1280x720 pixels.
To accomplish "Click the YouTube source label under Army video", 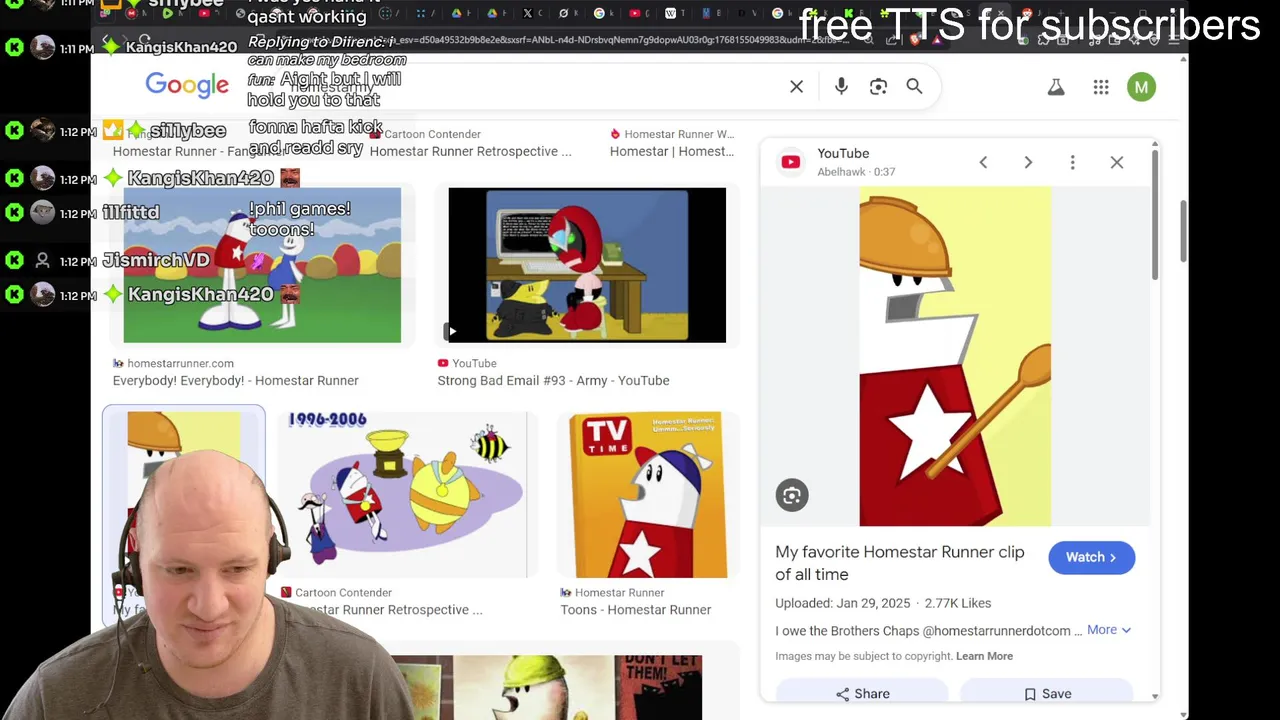I will (474, 363).
